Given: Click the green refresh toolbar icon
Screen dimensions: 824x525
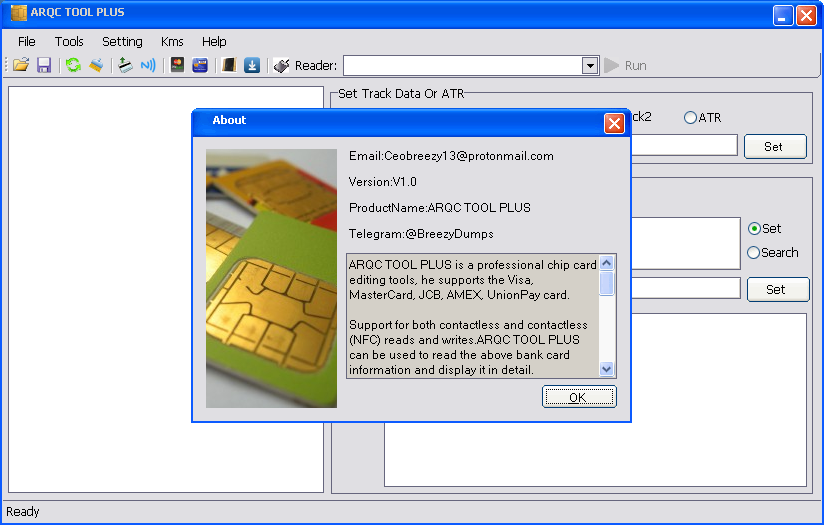Looking at the screenshot, I should (x=73, y=65).
